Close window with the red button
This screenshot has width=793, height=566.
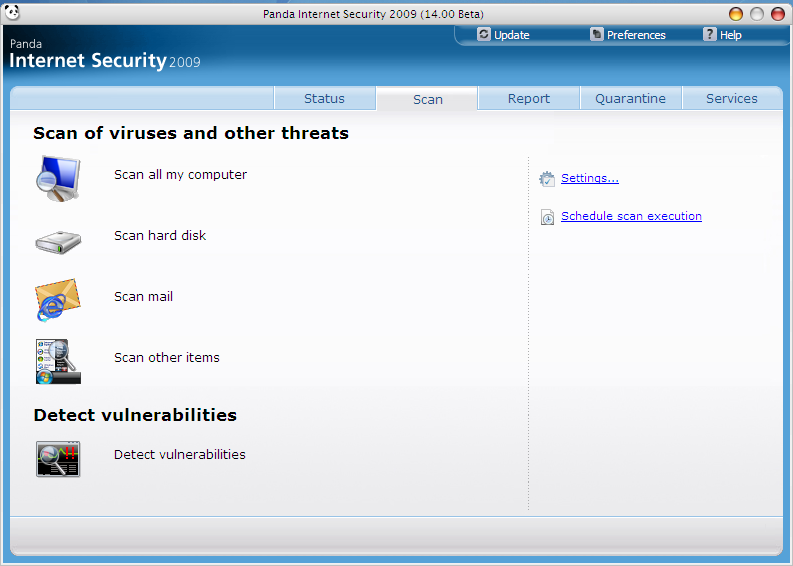tap(777, 14)
